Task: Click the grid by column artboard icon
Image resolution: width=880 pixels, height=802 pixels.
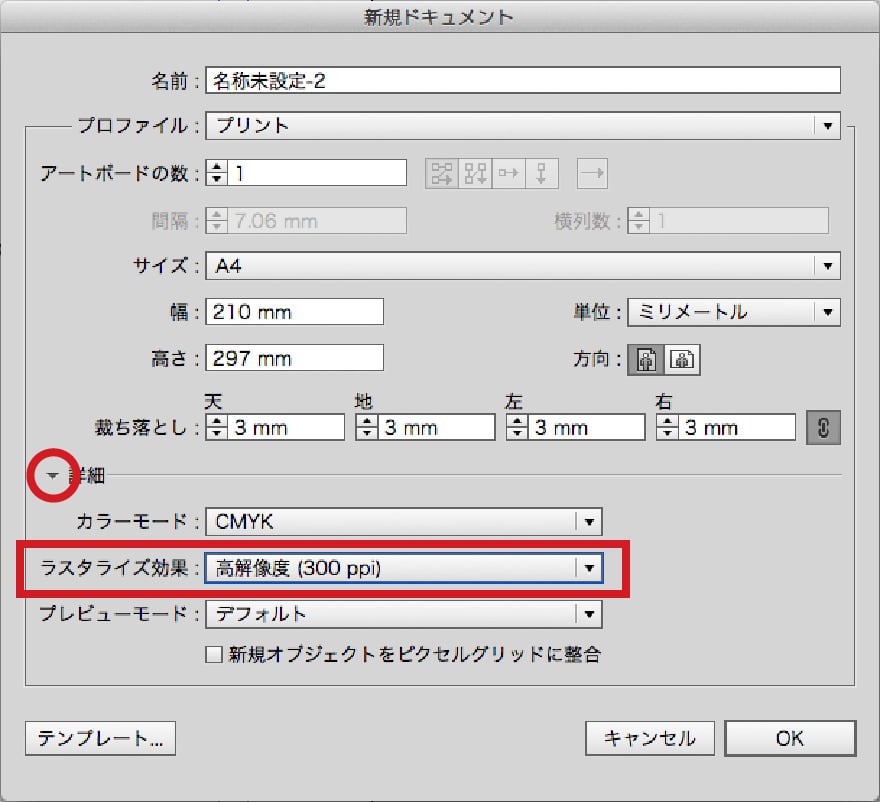Action: (475, 173)
